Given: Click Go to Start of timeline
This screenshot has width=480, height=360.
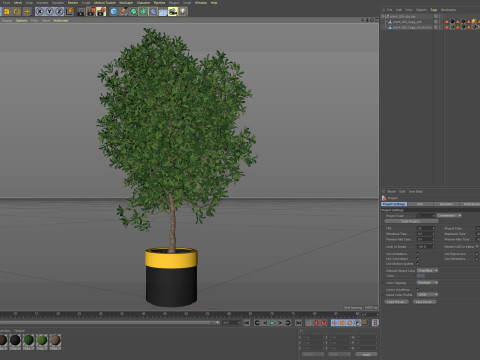Looking at the screenshot, I should pyautogui.click(x=247, y=323).
